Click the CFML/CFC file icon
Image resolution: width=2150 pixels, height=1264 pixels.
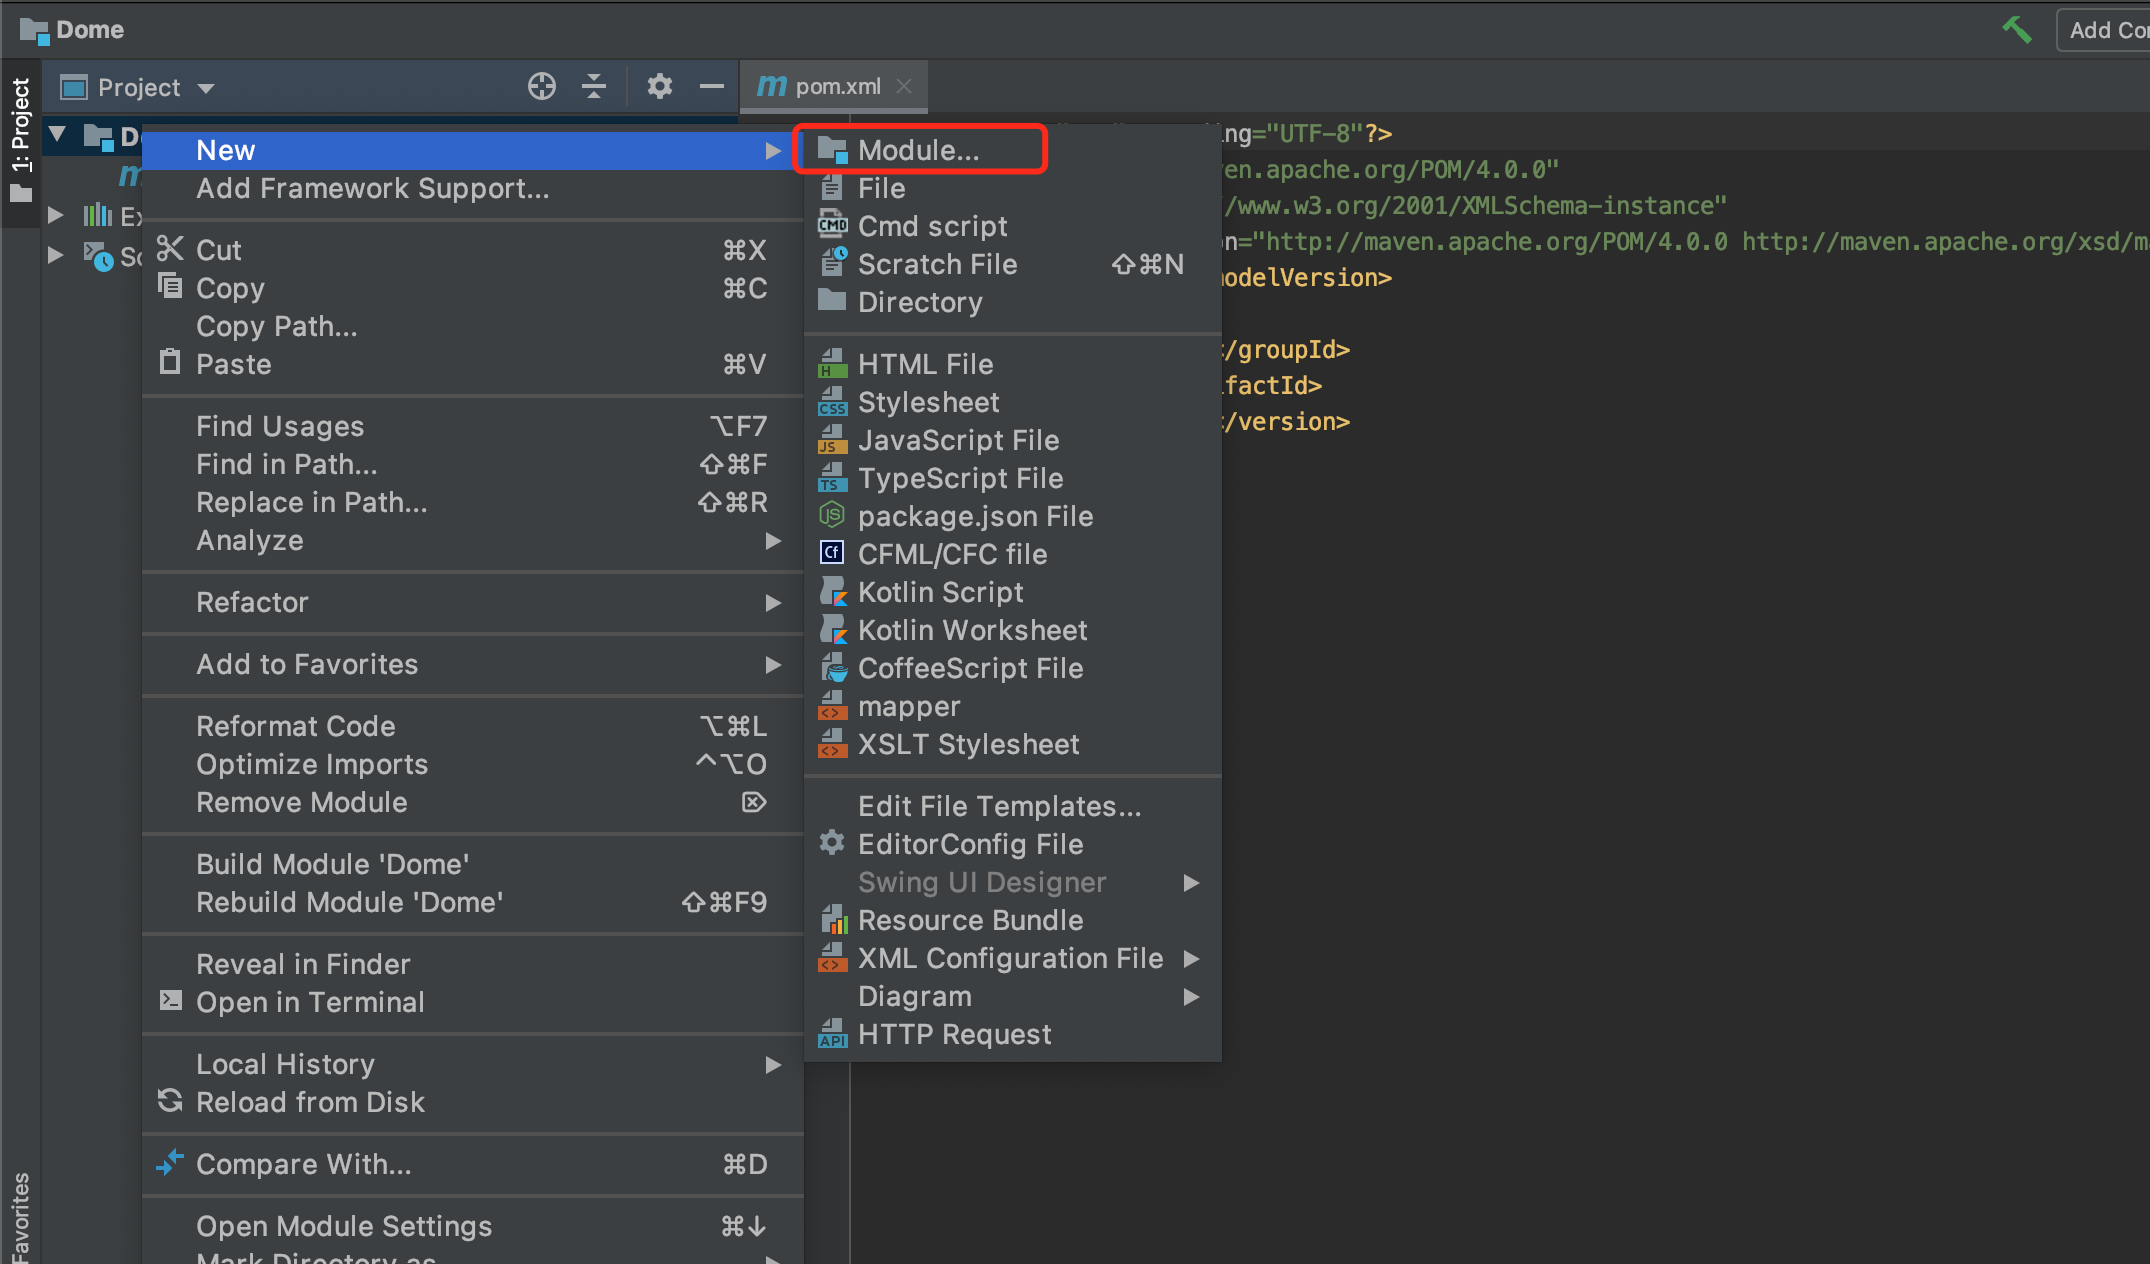pos(832,553)
